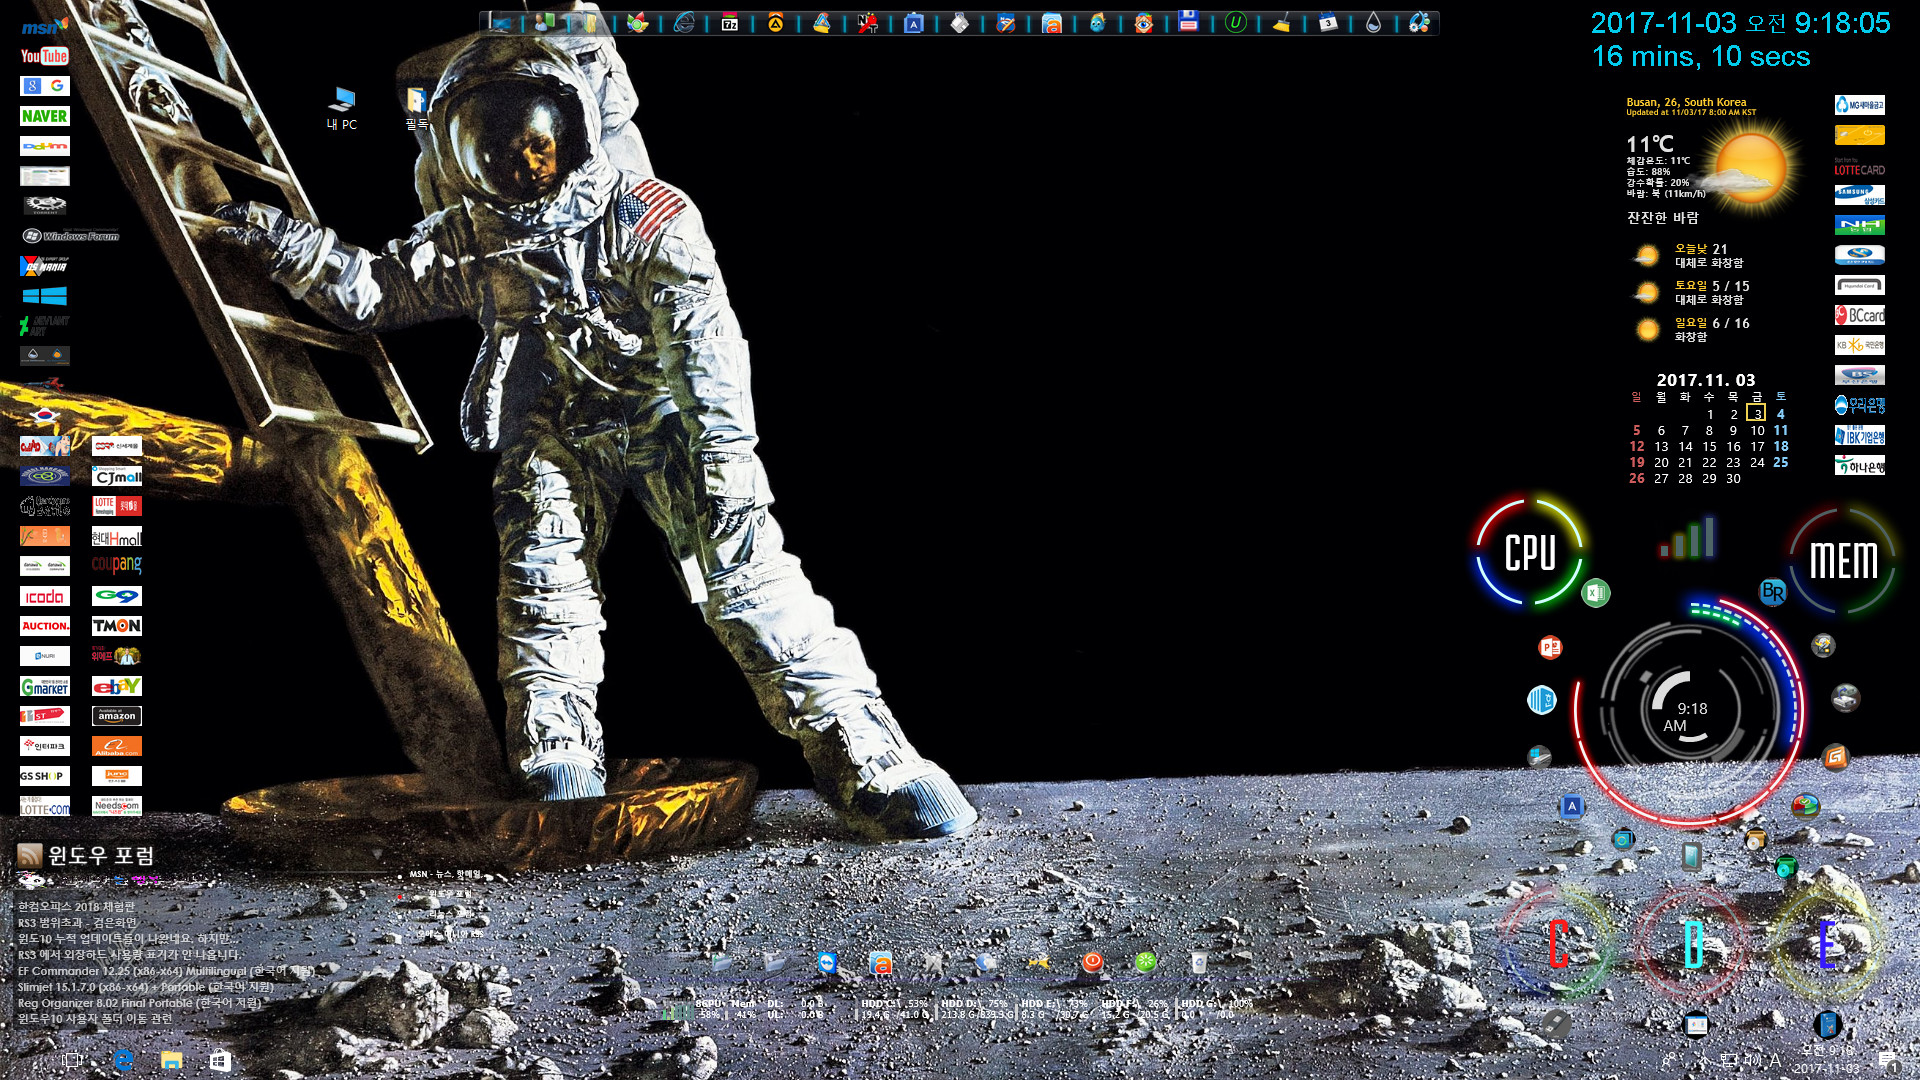Open the eBay shortcut
This screenshot has width=1920, height=1080.
click(x=117, y=686)
